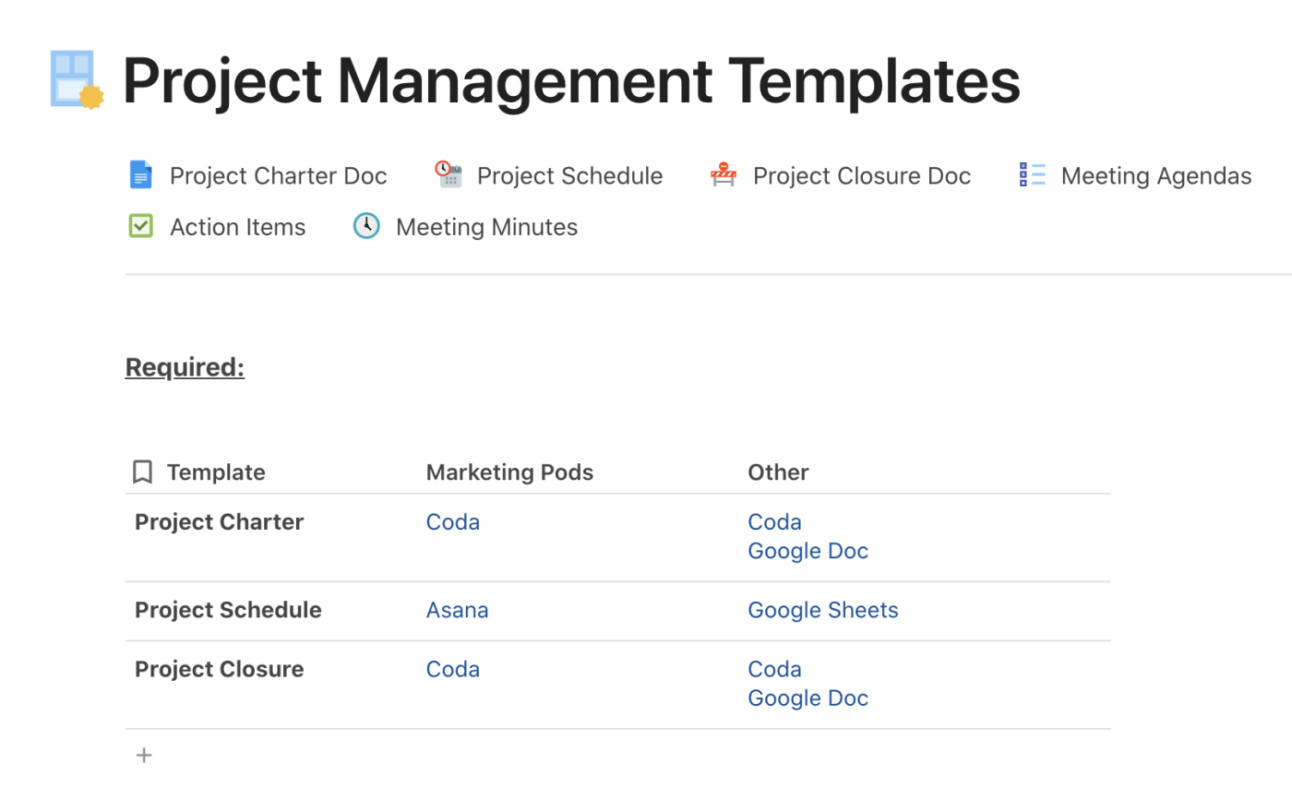
Task: Open Coda link in Project Closure Other column
Action: coord(774,669)
